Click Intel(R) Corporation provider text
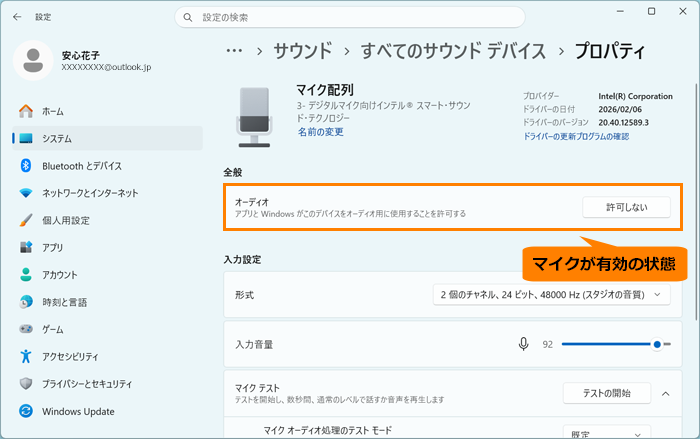 click(x=635, y=96)
